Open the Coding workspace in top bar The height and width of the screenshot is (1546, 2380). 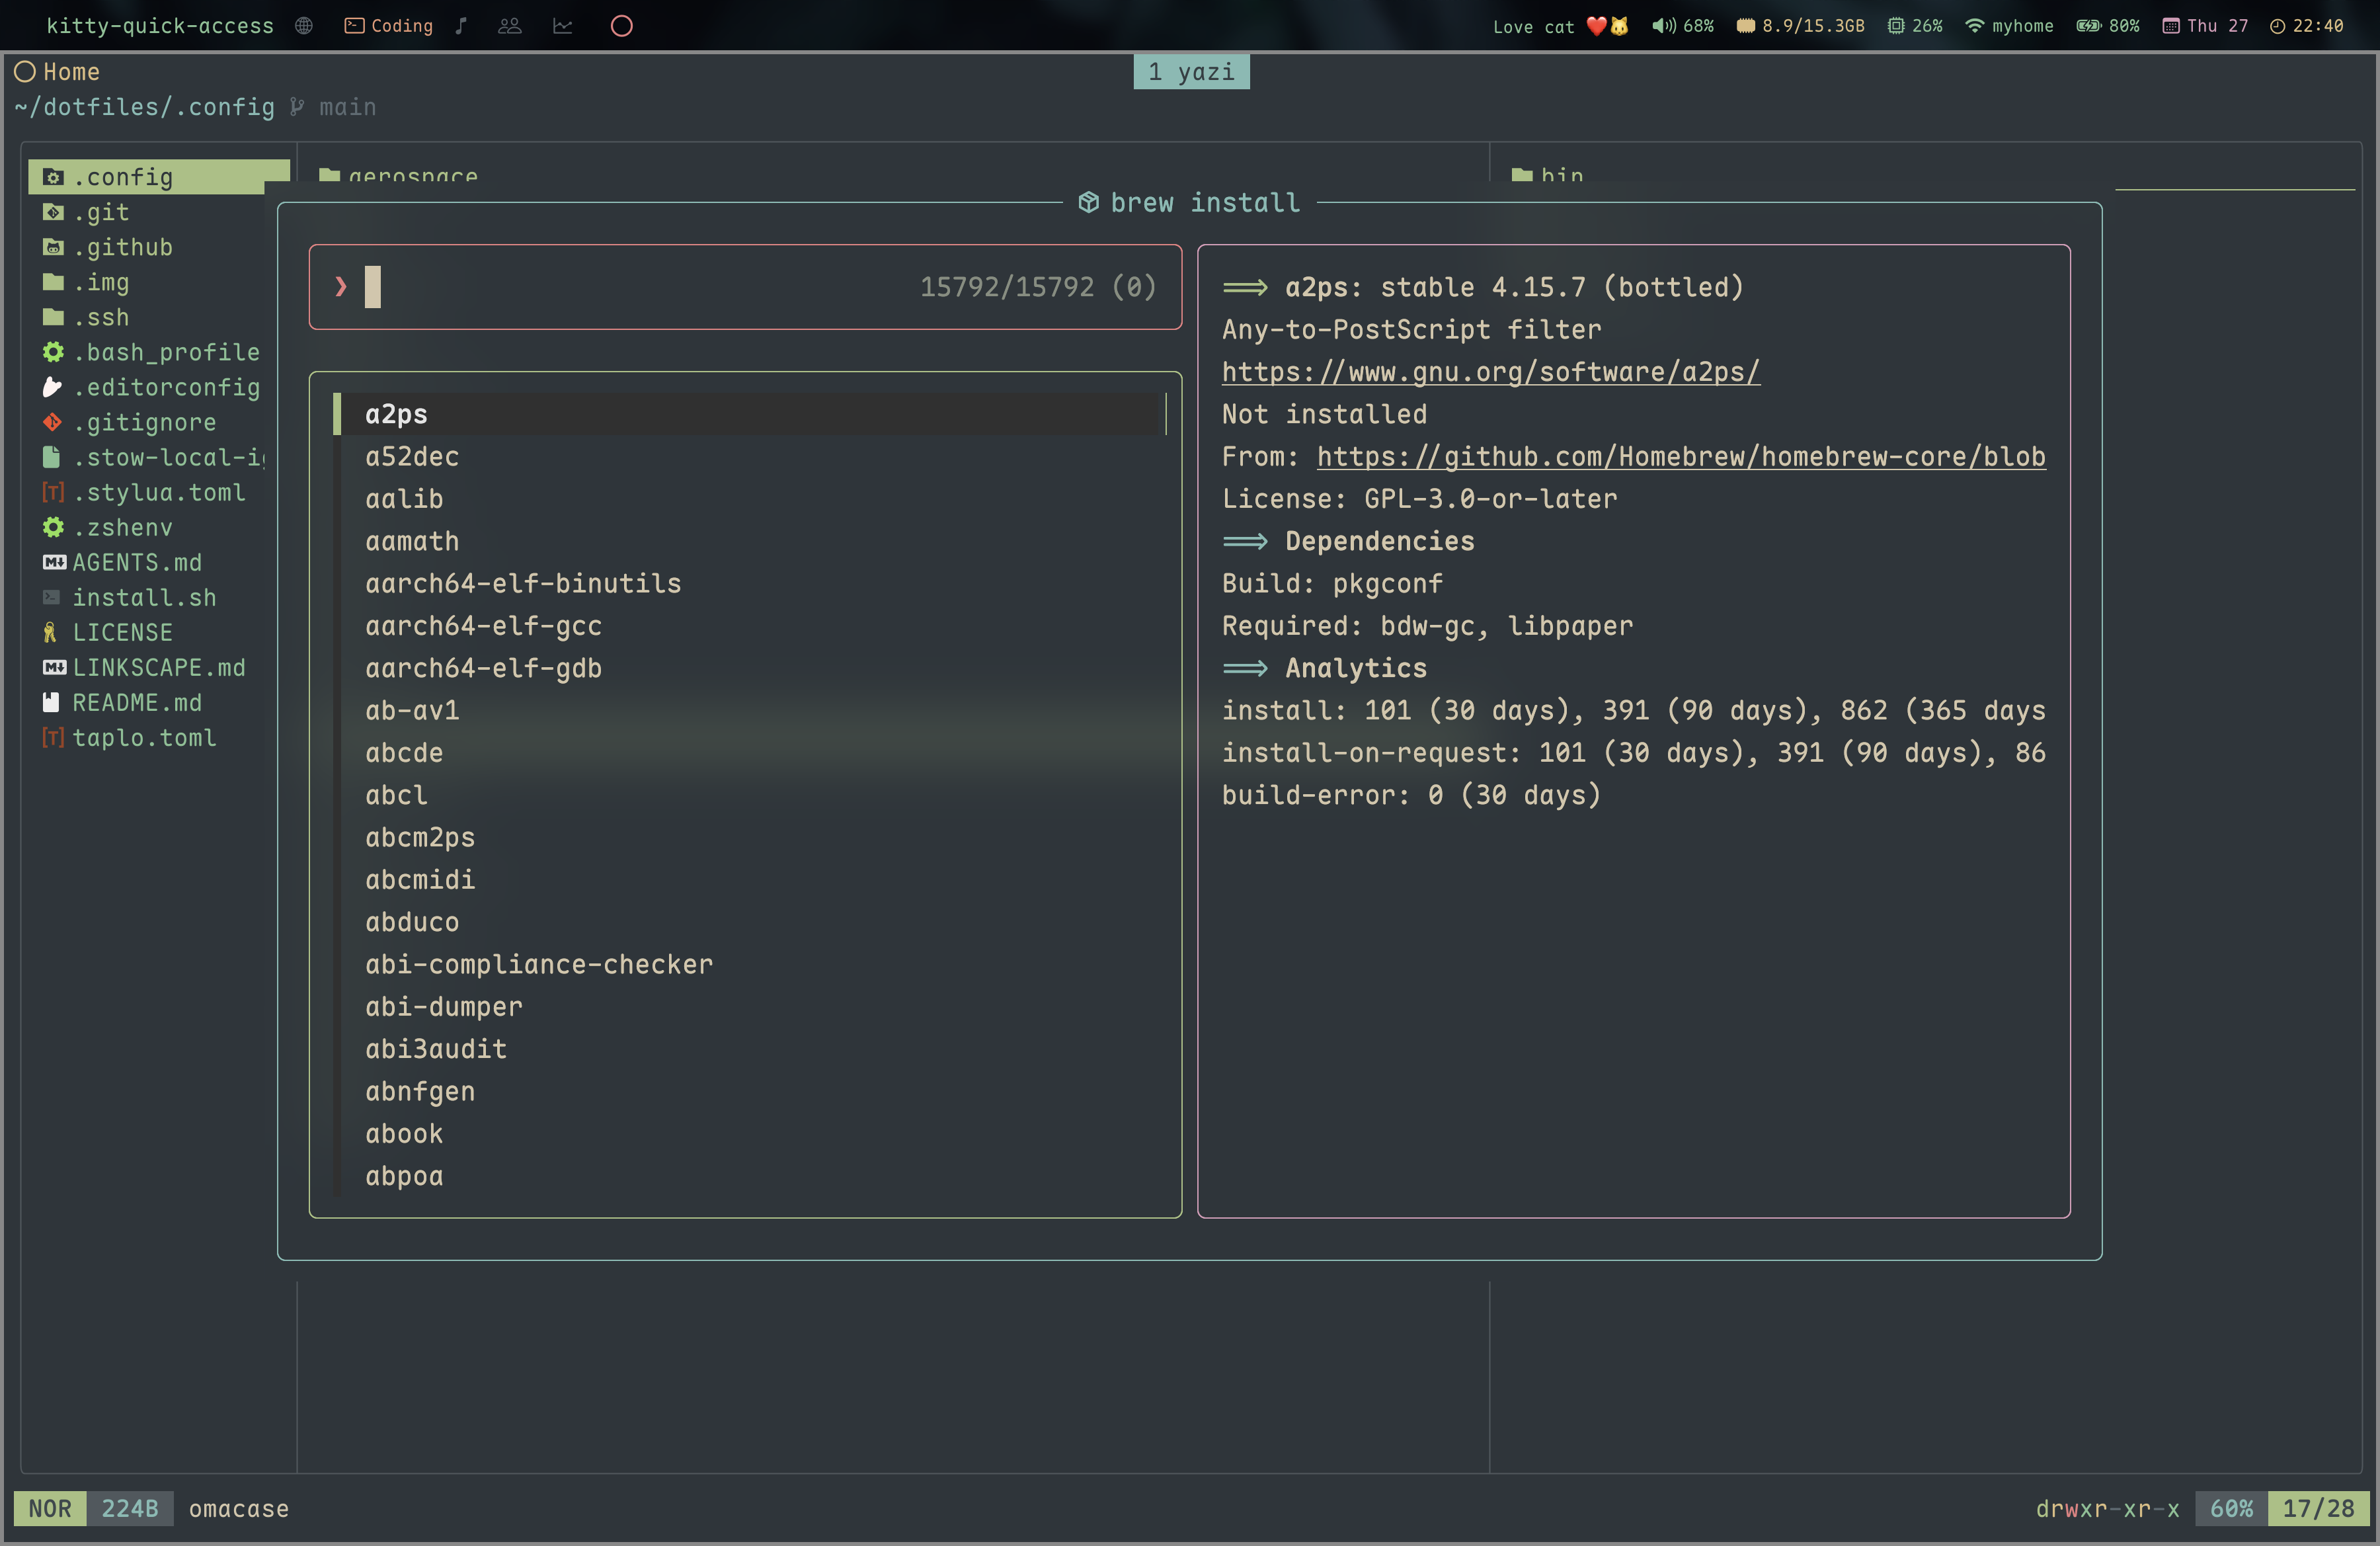[x=388, y=26]
